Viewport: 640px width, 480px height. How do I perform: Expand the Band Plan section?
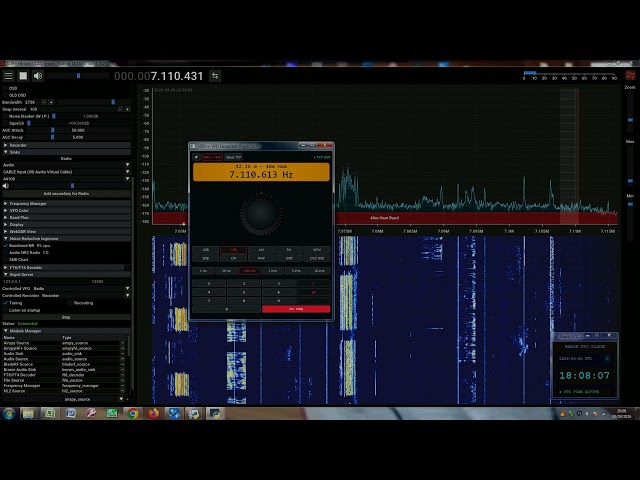pos(66,218)
